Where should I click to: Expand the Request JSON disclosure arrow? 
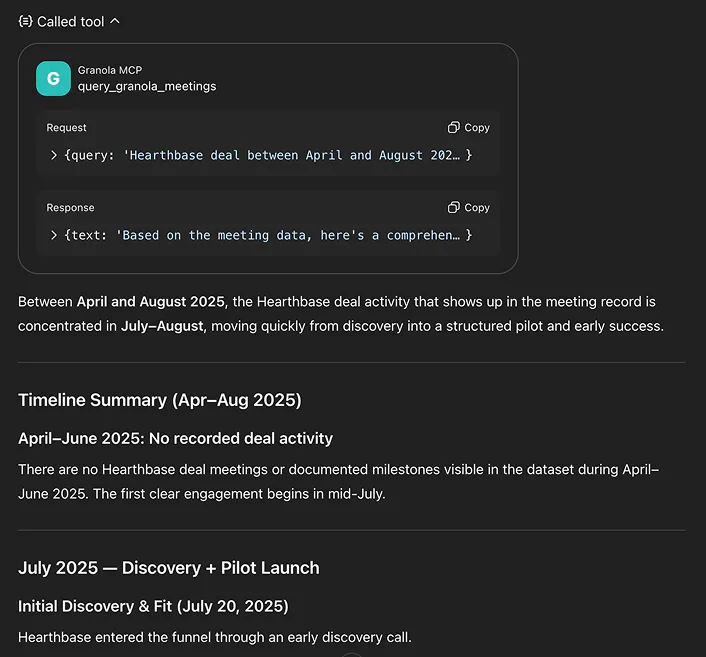point(54,156)
